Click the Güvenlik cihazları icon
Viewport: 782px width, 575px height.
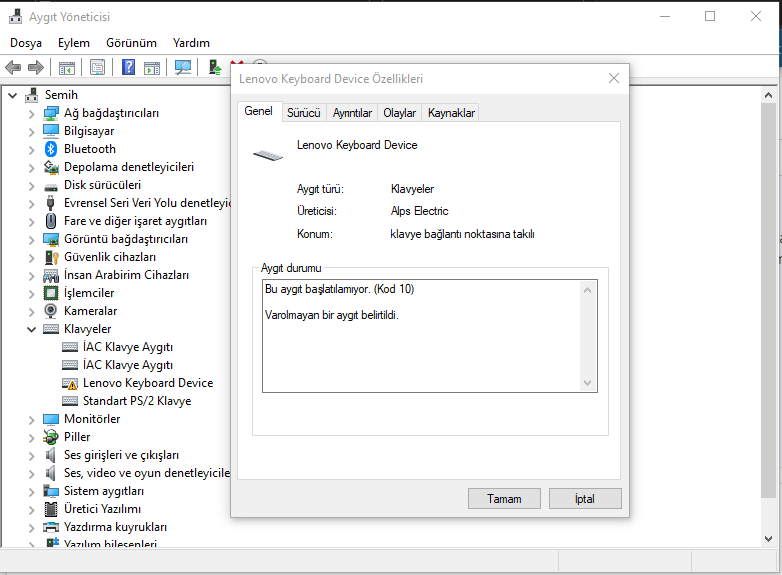tap(51, 257)
